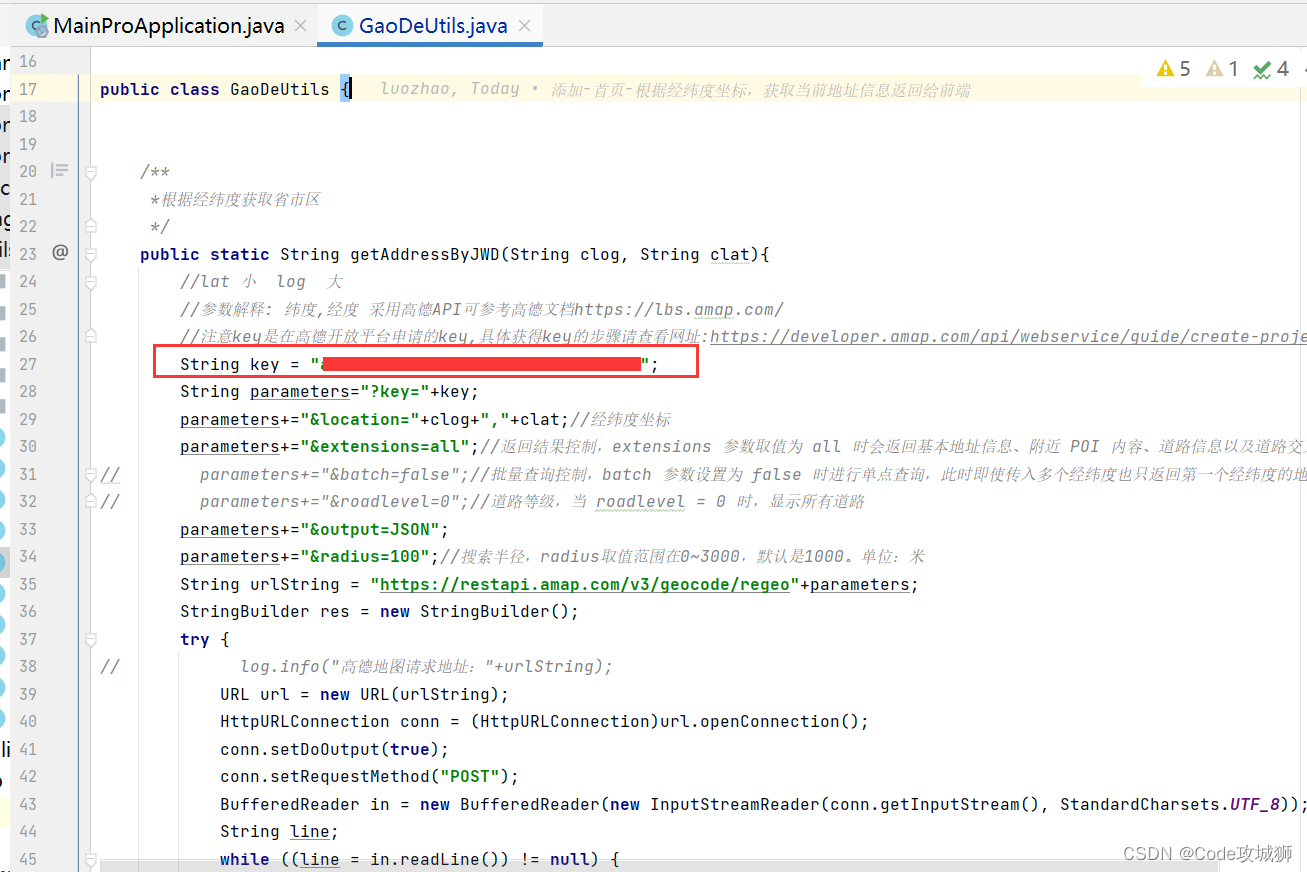Click fold end marker at line 32
This screenshot has width=1307, height=872.
(x=91, y=502)
